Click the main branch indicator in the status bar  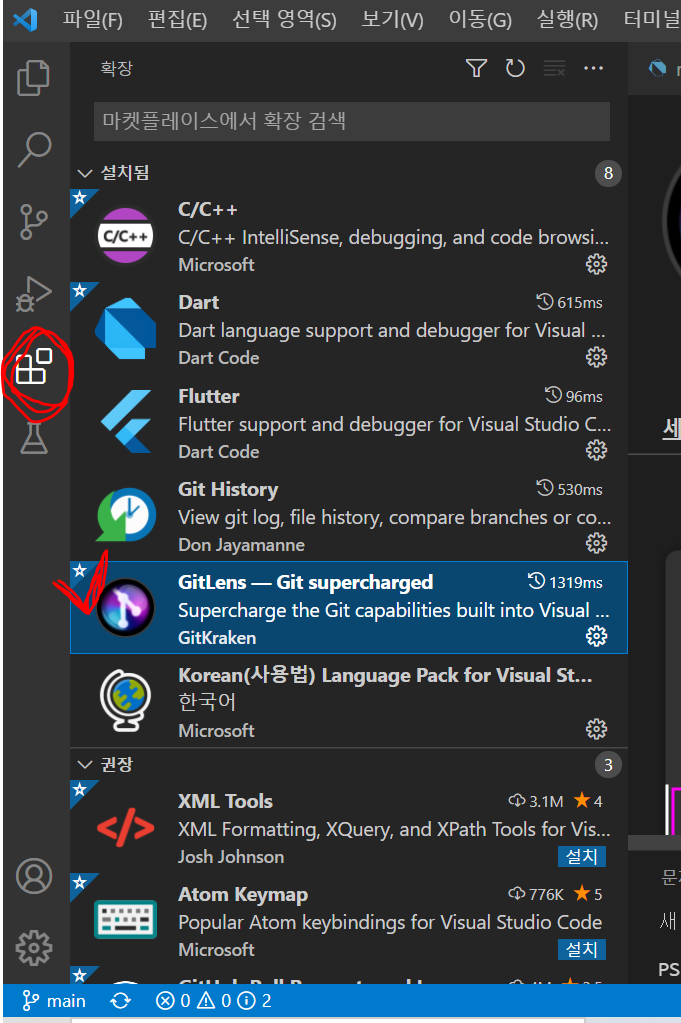coord(53,1001)
